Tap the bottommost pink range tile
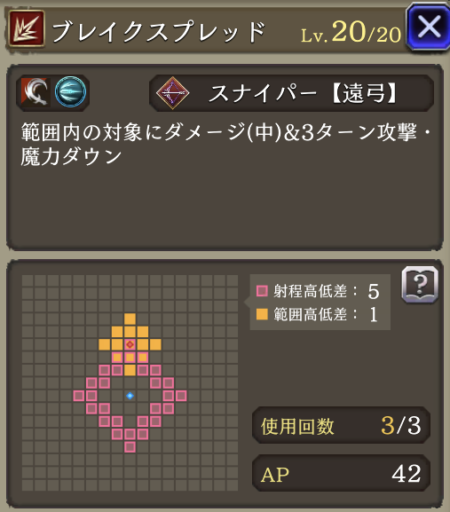 pyautogui.click(x=130, y=447)
